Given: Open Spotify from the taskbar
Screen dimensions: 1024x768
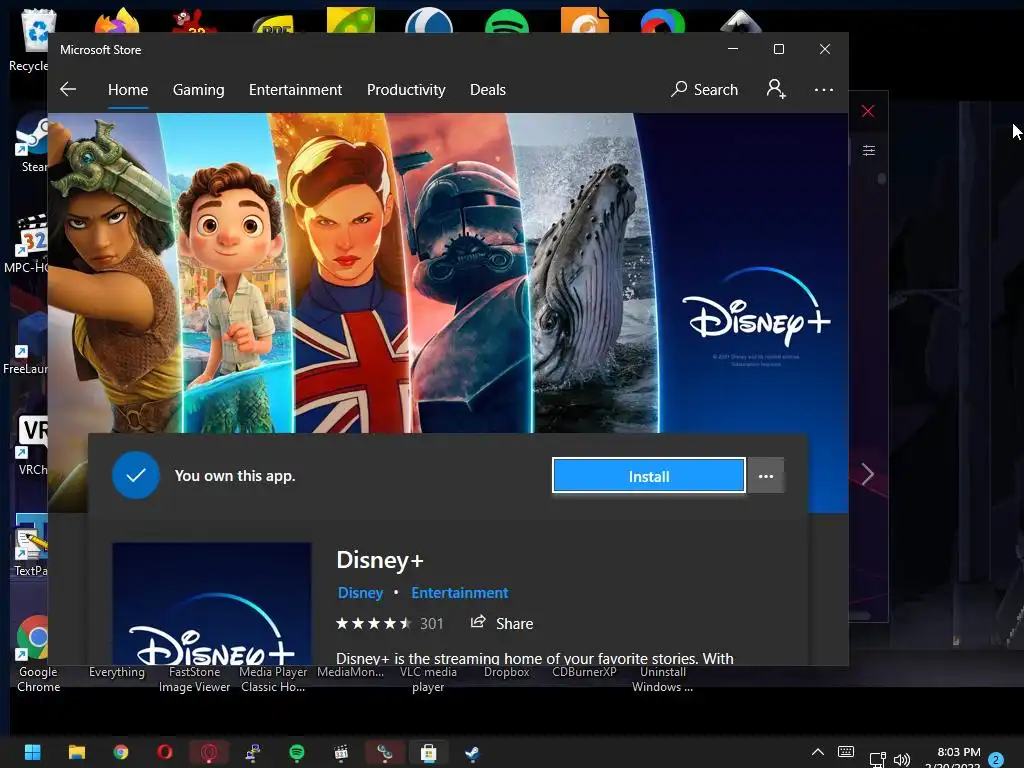Looking at the screenshot, I should [297, 752].
